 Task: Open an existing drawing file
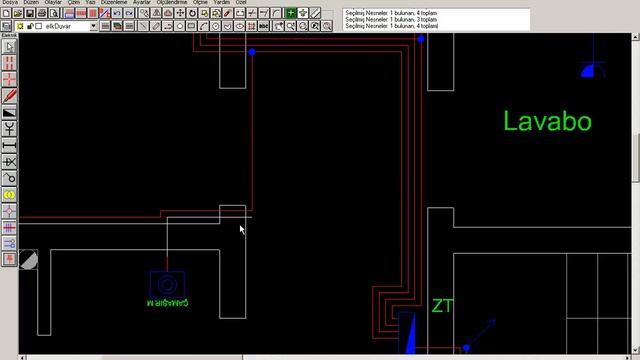(18, 13)
